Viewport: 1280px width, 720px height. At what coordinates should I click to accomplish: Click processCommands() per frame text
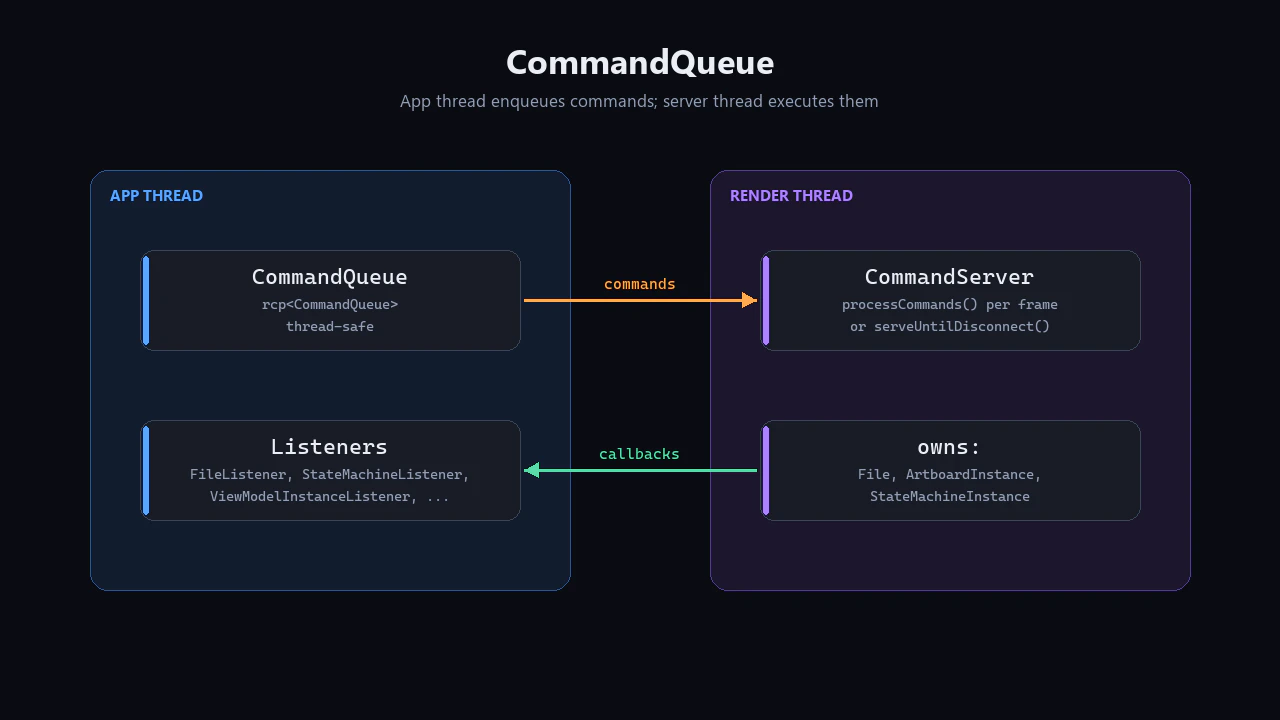tap(950, 304)
